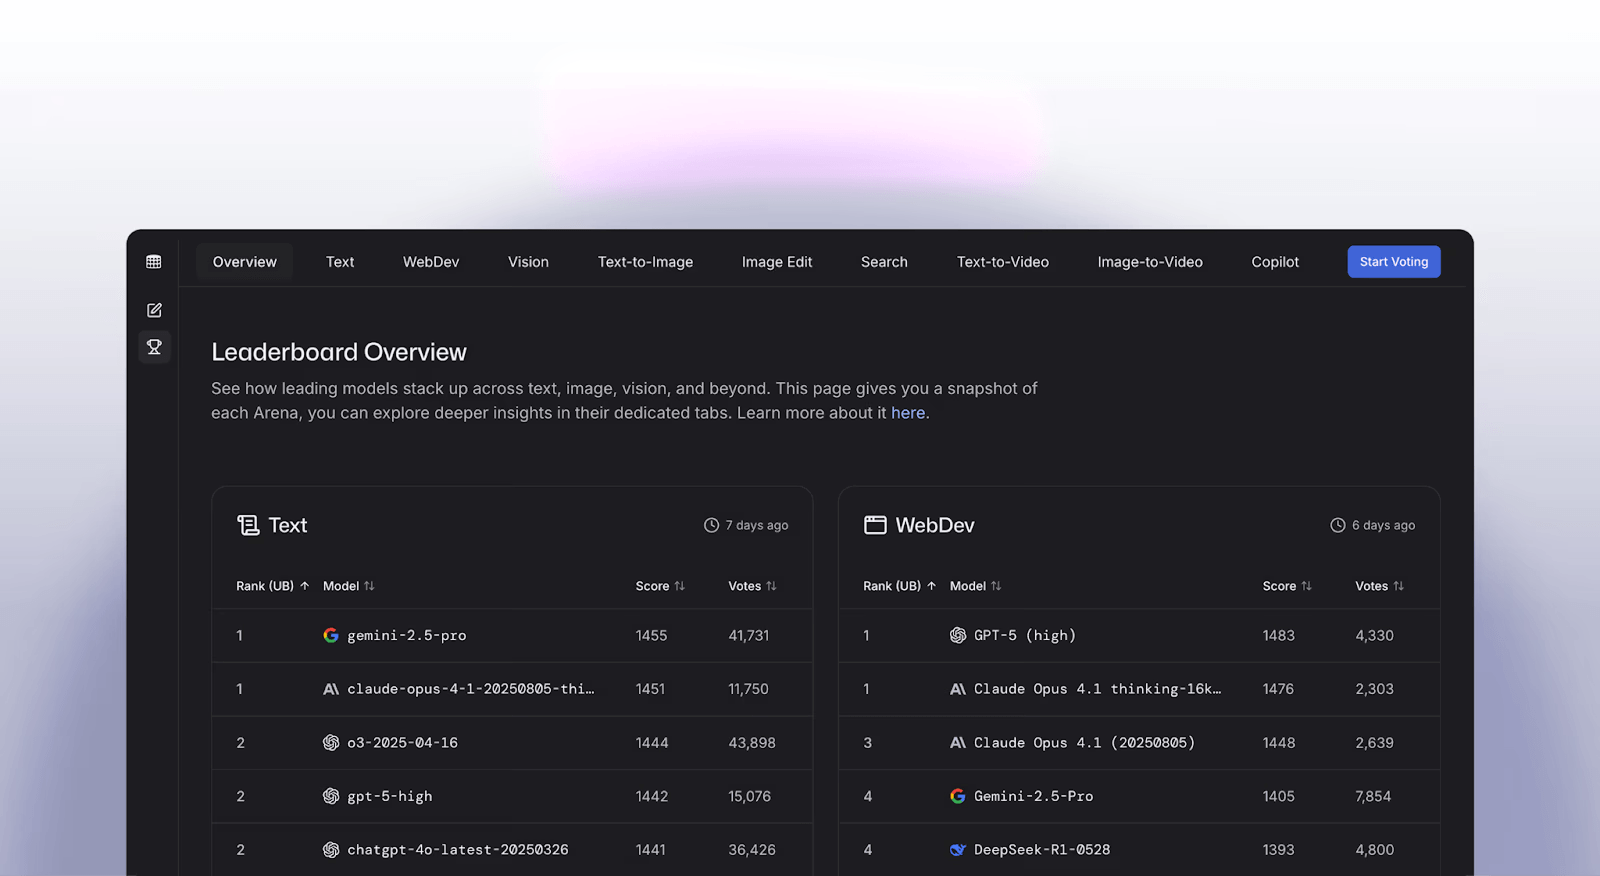Click OpenAI icon beside GPT-5 (high)
1600x876 pixels.
pyautogui.click(x=958, y=635)
